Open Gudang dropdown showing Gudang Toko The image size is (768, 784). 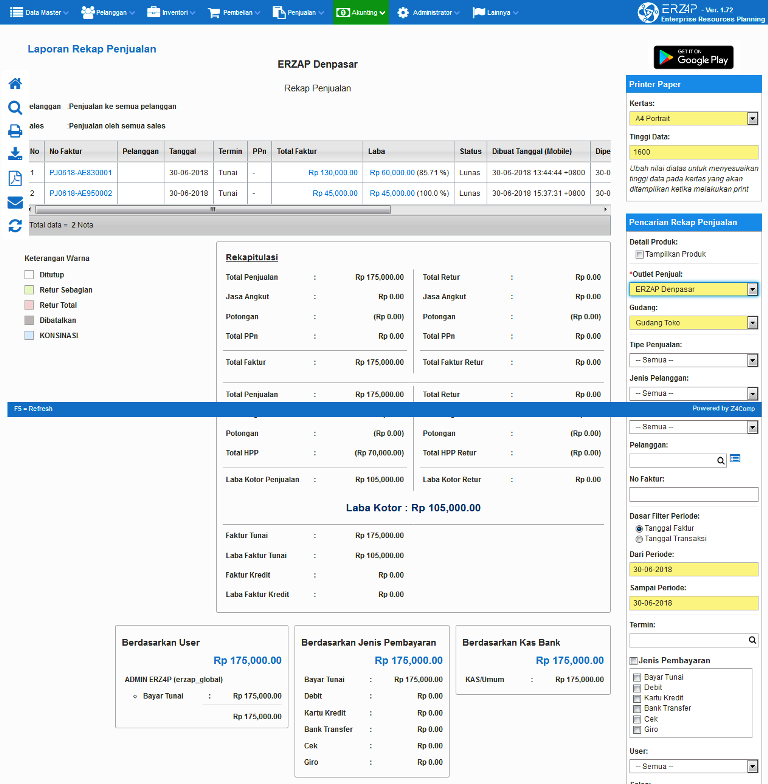(x=694, y=323)
